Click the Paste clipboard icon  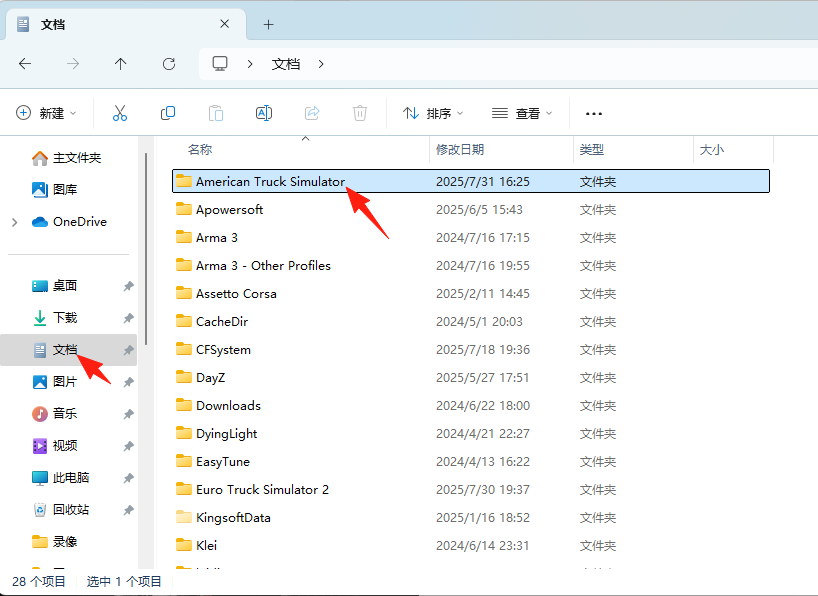(x=215, y=113)
